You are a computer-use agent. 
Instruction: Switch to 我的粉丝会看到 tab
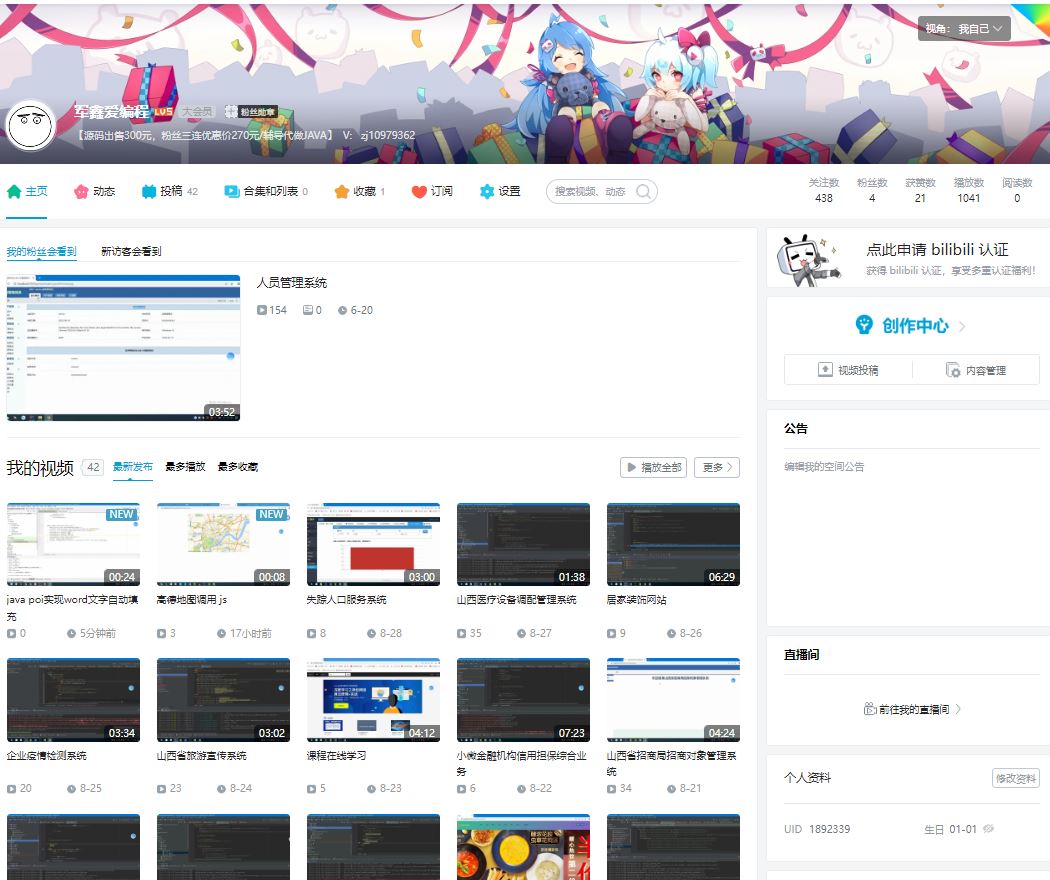pyautogui.click(x=42, y=252)
